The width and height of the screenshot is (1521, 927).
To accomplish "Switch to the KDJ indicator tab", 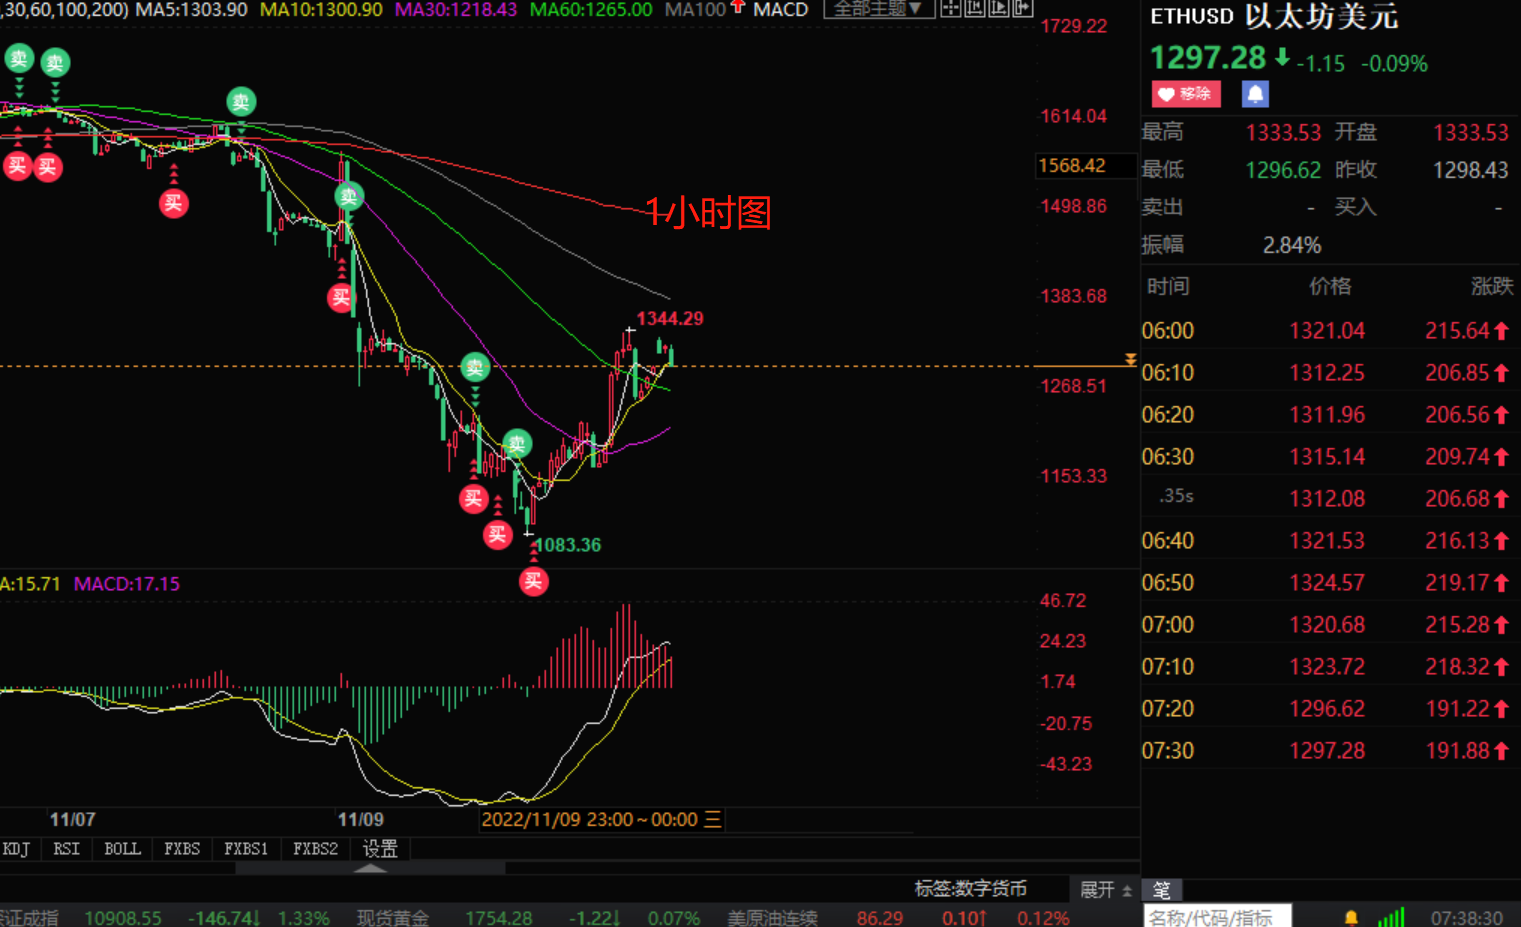I will (16, 849).
